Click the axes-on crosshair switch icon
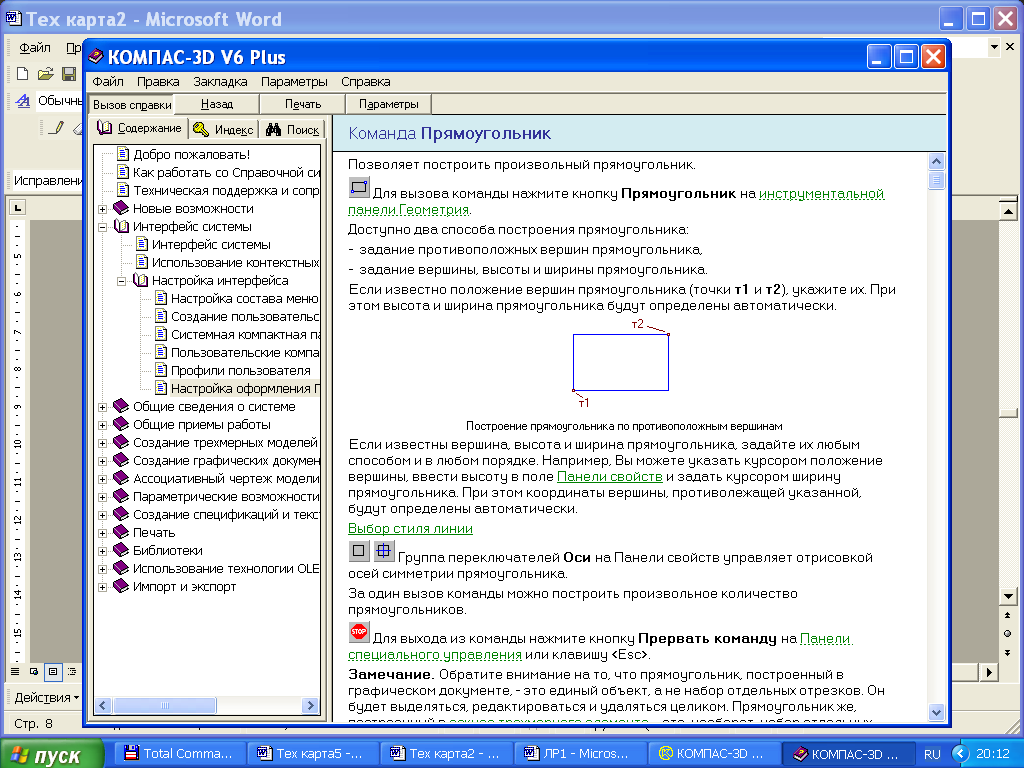The image size is (1024, 768). (x=383, y=551)
